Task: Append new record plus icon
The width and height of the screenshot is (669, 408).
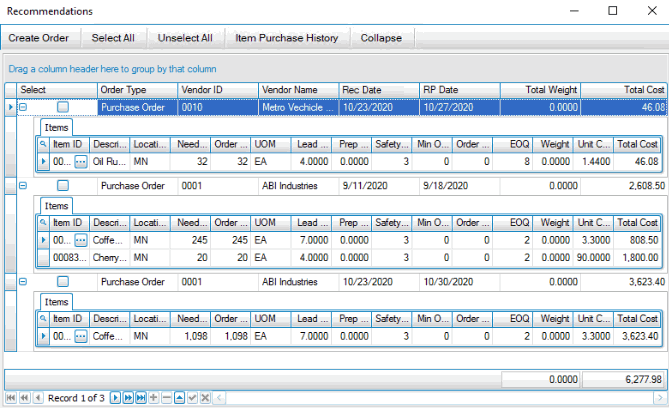Action: coord(154,398)
